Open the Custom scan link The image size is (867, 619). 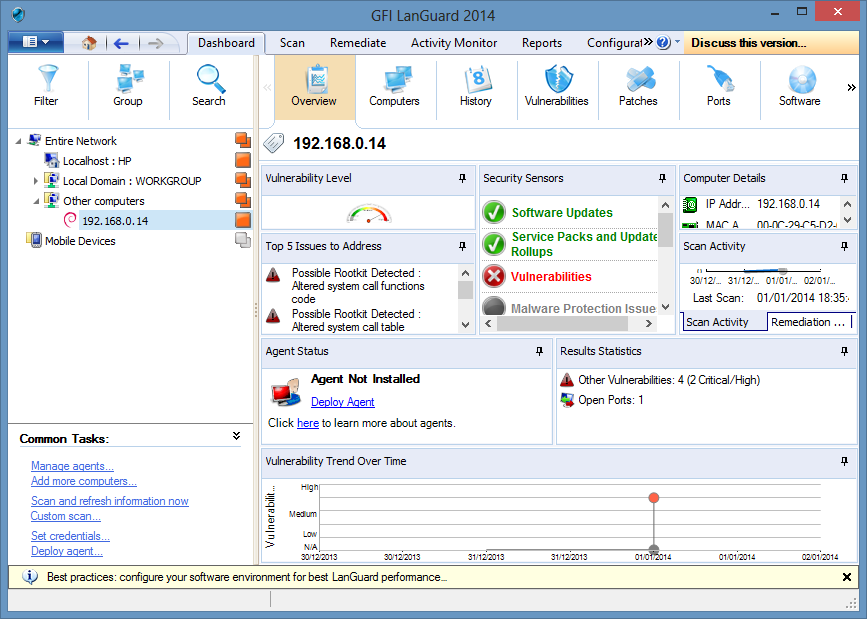click(66, 516)
